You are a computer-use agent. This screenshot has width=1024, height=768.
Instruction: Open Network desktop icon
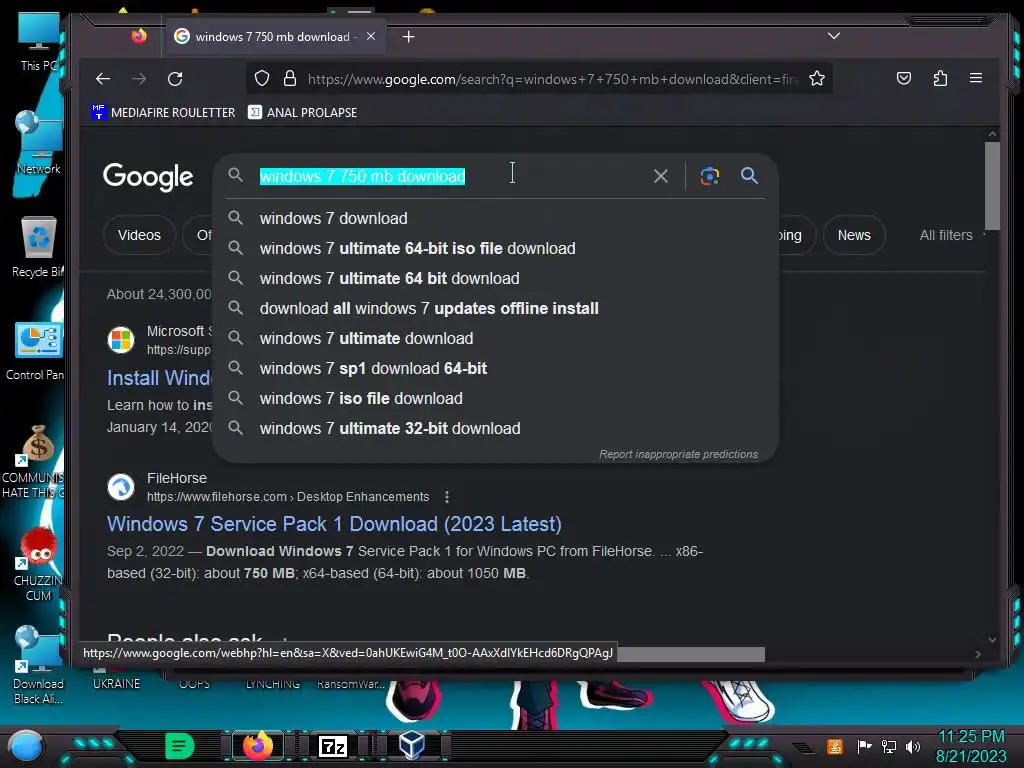pos(38,142)
